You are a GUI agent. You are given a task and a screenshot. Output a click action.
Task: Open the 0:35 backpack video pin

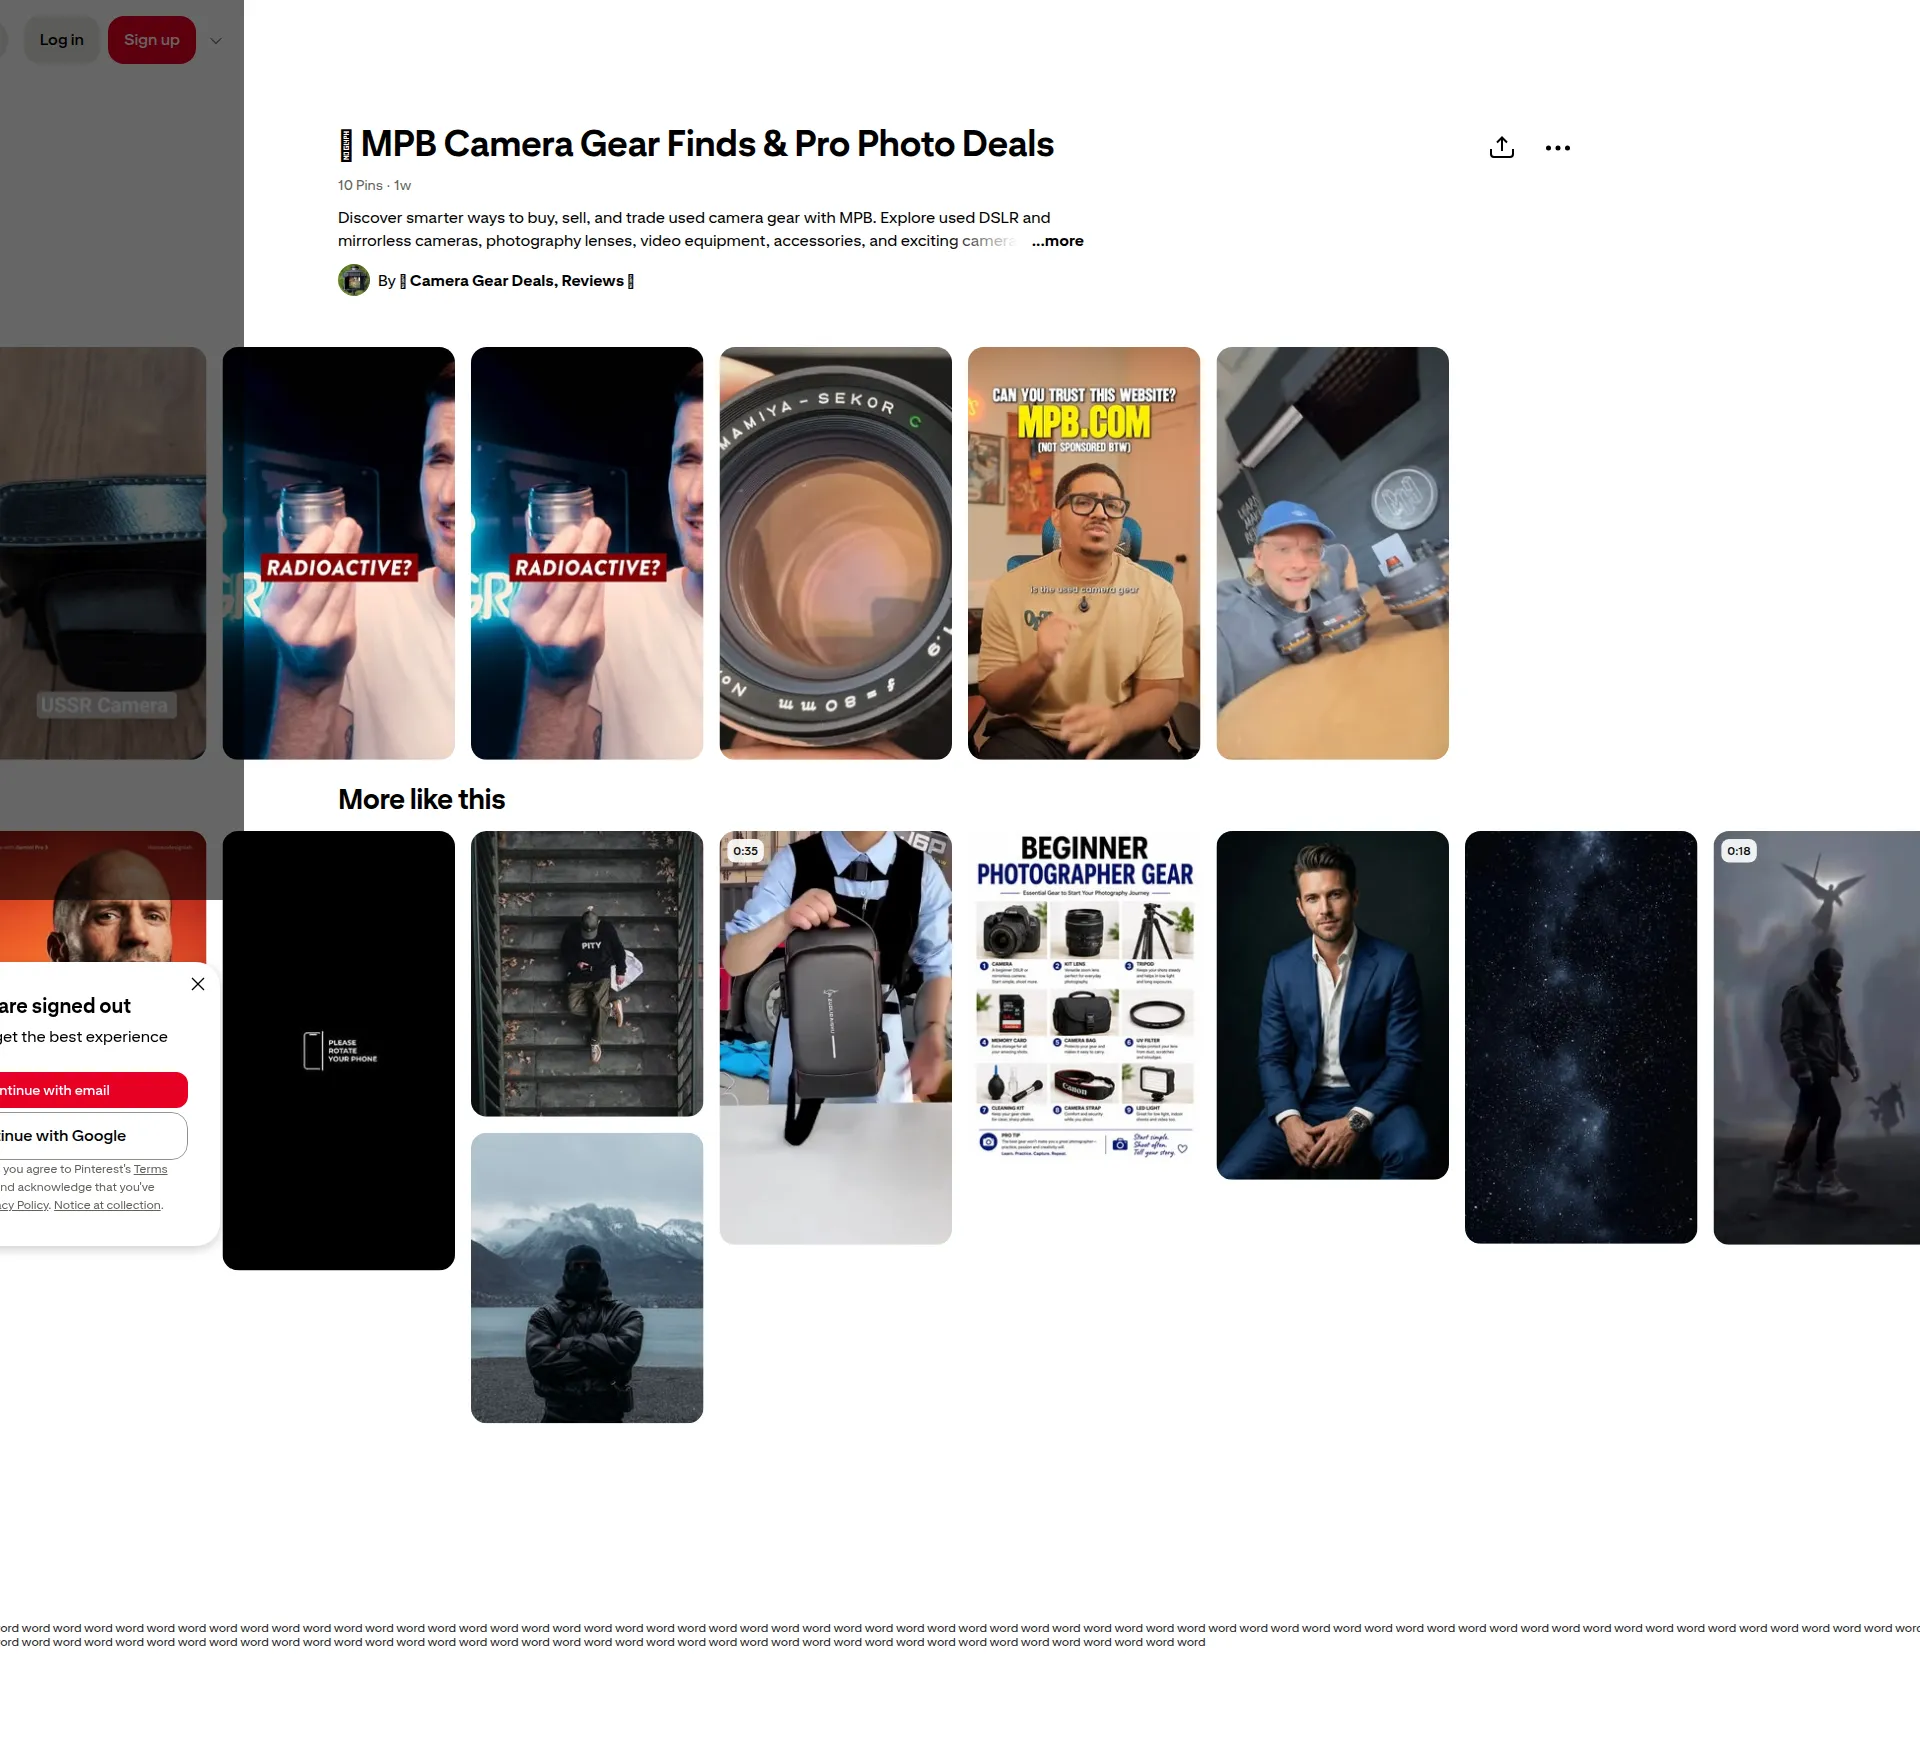pyautogui.click(x=836, y=1037)
